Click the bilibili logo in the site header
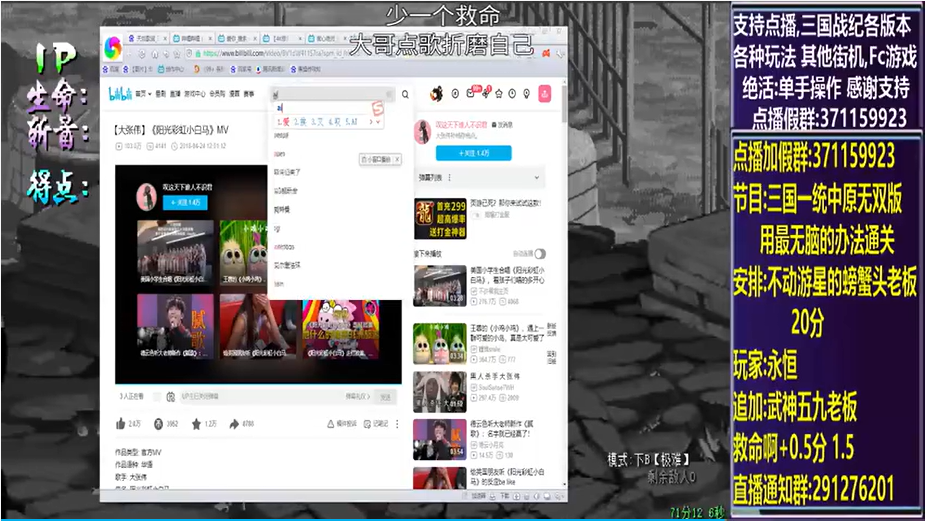 (120, 93)
